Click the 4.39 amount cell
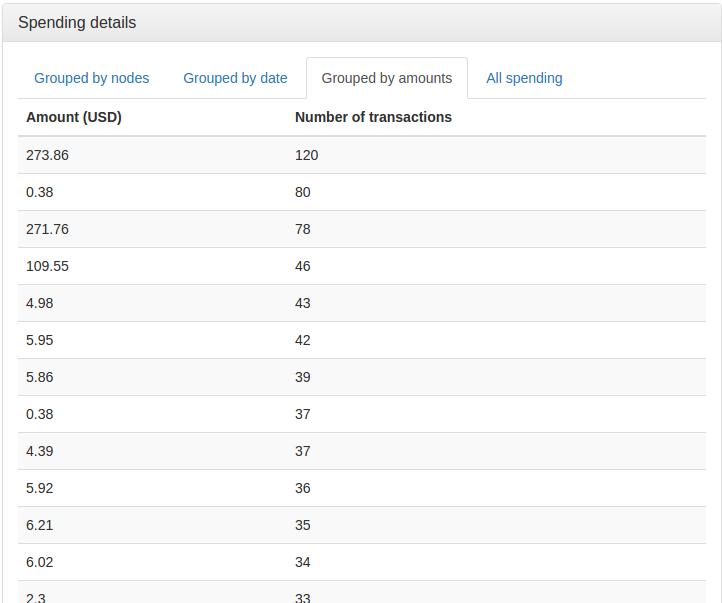The width and height of the screenshot is (722, 603). (40, 451)
